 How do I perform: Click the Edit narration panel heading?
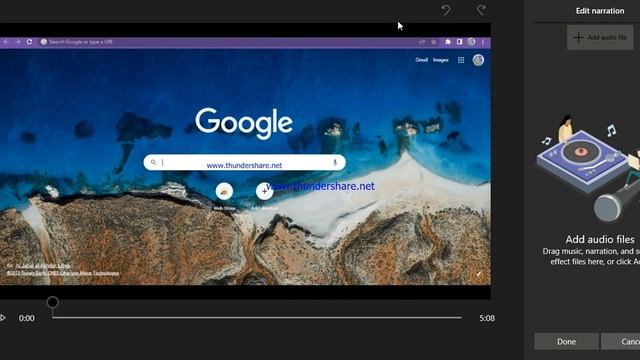click(x=600, y=11)
